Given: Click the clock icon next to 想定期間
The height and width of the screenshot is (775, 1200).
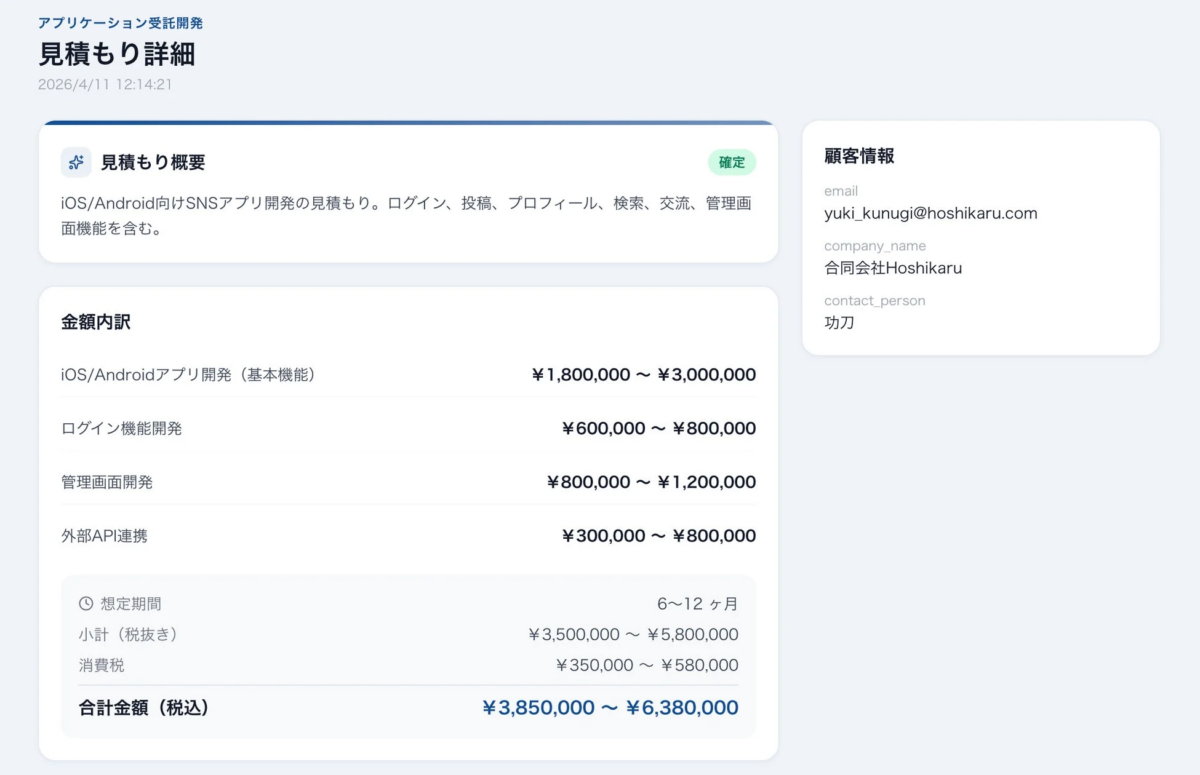Looking at the screenshot, I should (84, 602).
